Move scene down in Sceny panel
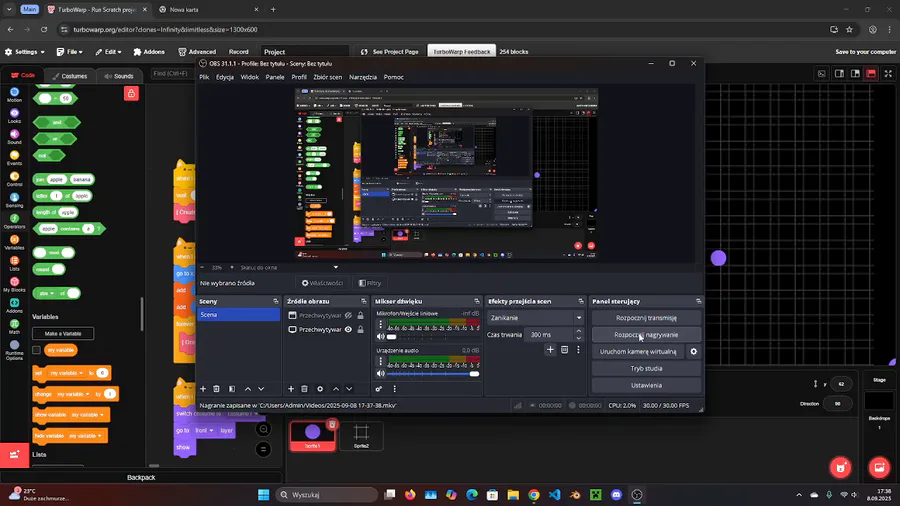This screenshot has width=900, height=506. (261, 389)
